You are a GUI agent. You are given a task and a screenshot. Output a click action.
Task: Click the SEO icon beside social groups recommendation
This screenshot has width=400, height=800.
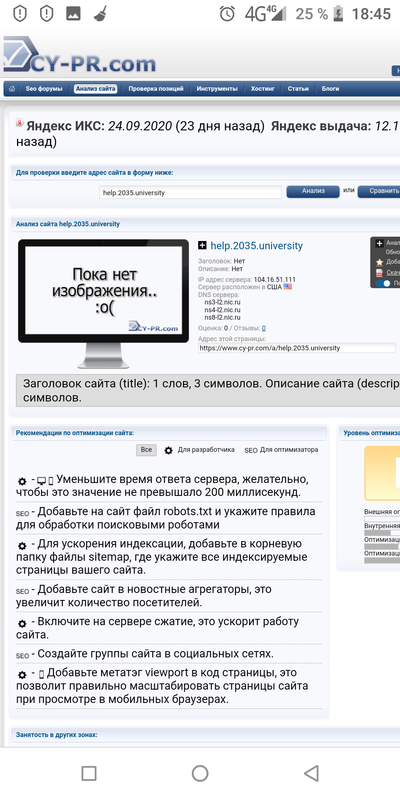tap(22, 656)
